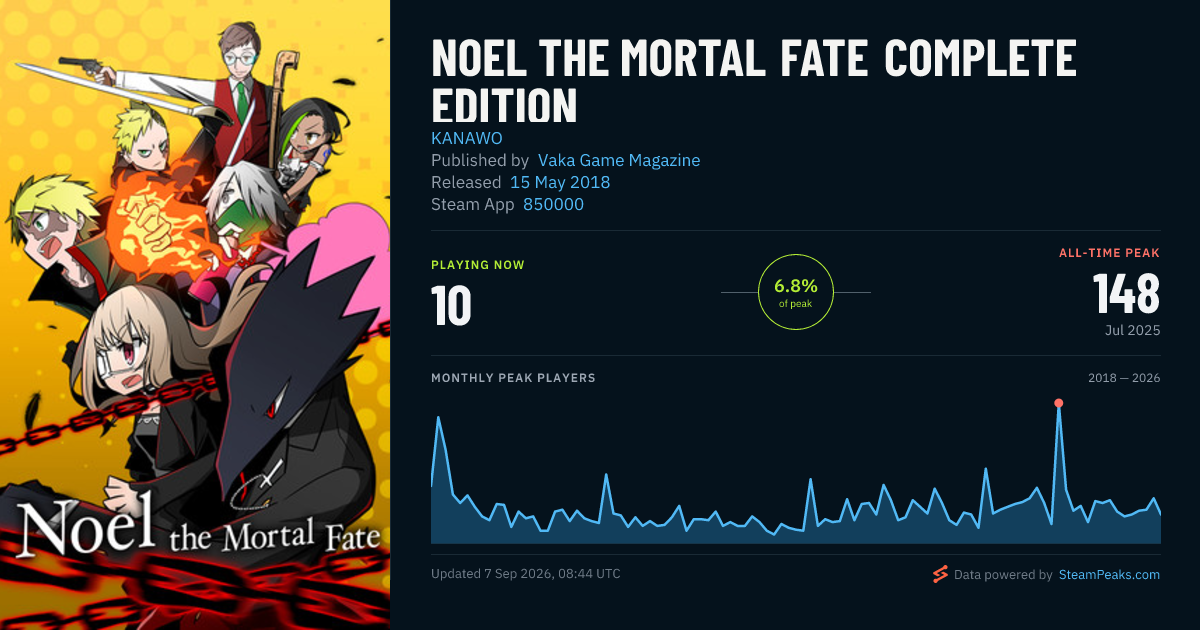Click the Jul 2025 peak date text

pyautogui.click(x=1133, y=330)
